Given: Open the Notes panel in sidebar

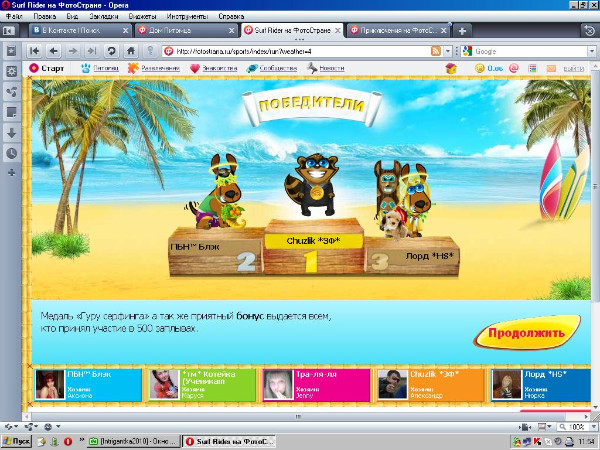Looking at the screenshot, I should (11, 112).
